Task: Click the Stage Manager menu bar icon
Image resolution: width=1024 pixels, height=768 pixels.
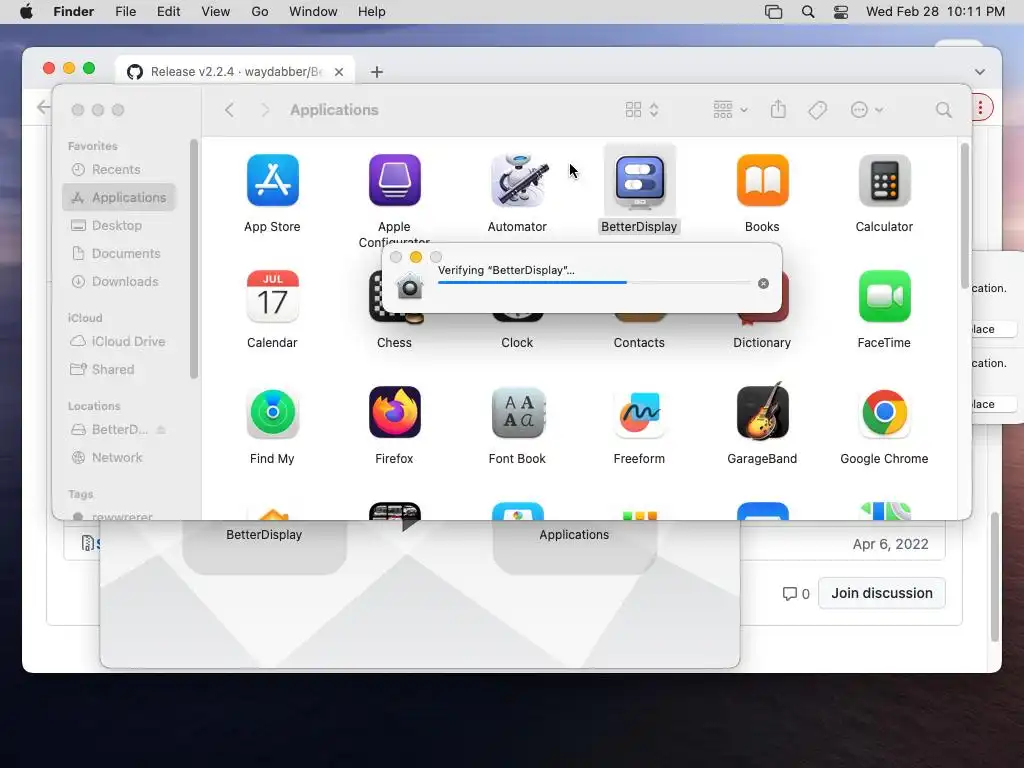Action: pos(773,12)
